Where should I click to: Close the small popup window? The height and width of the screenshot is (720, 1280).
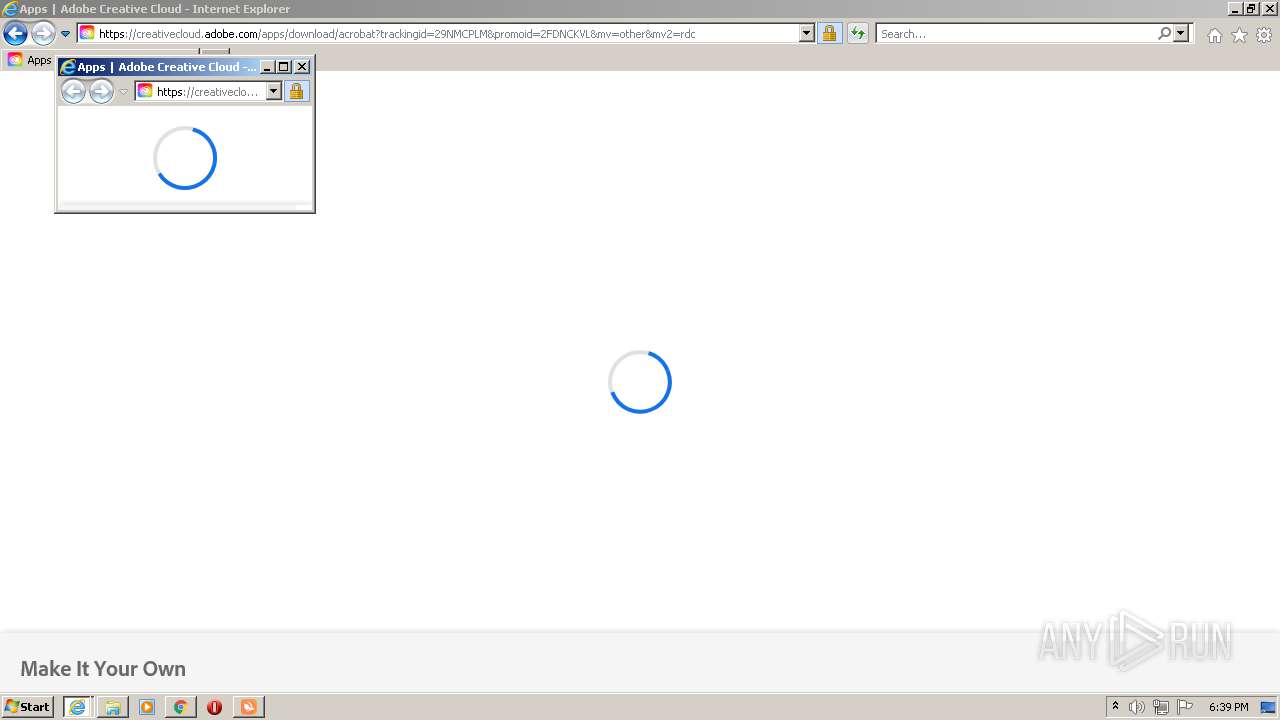(x=302, y=67)
